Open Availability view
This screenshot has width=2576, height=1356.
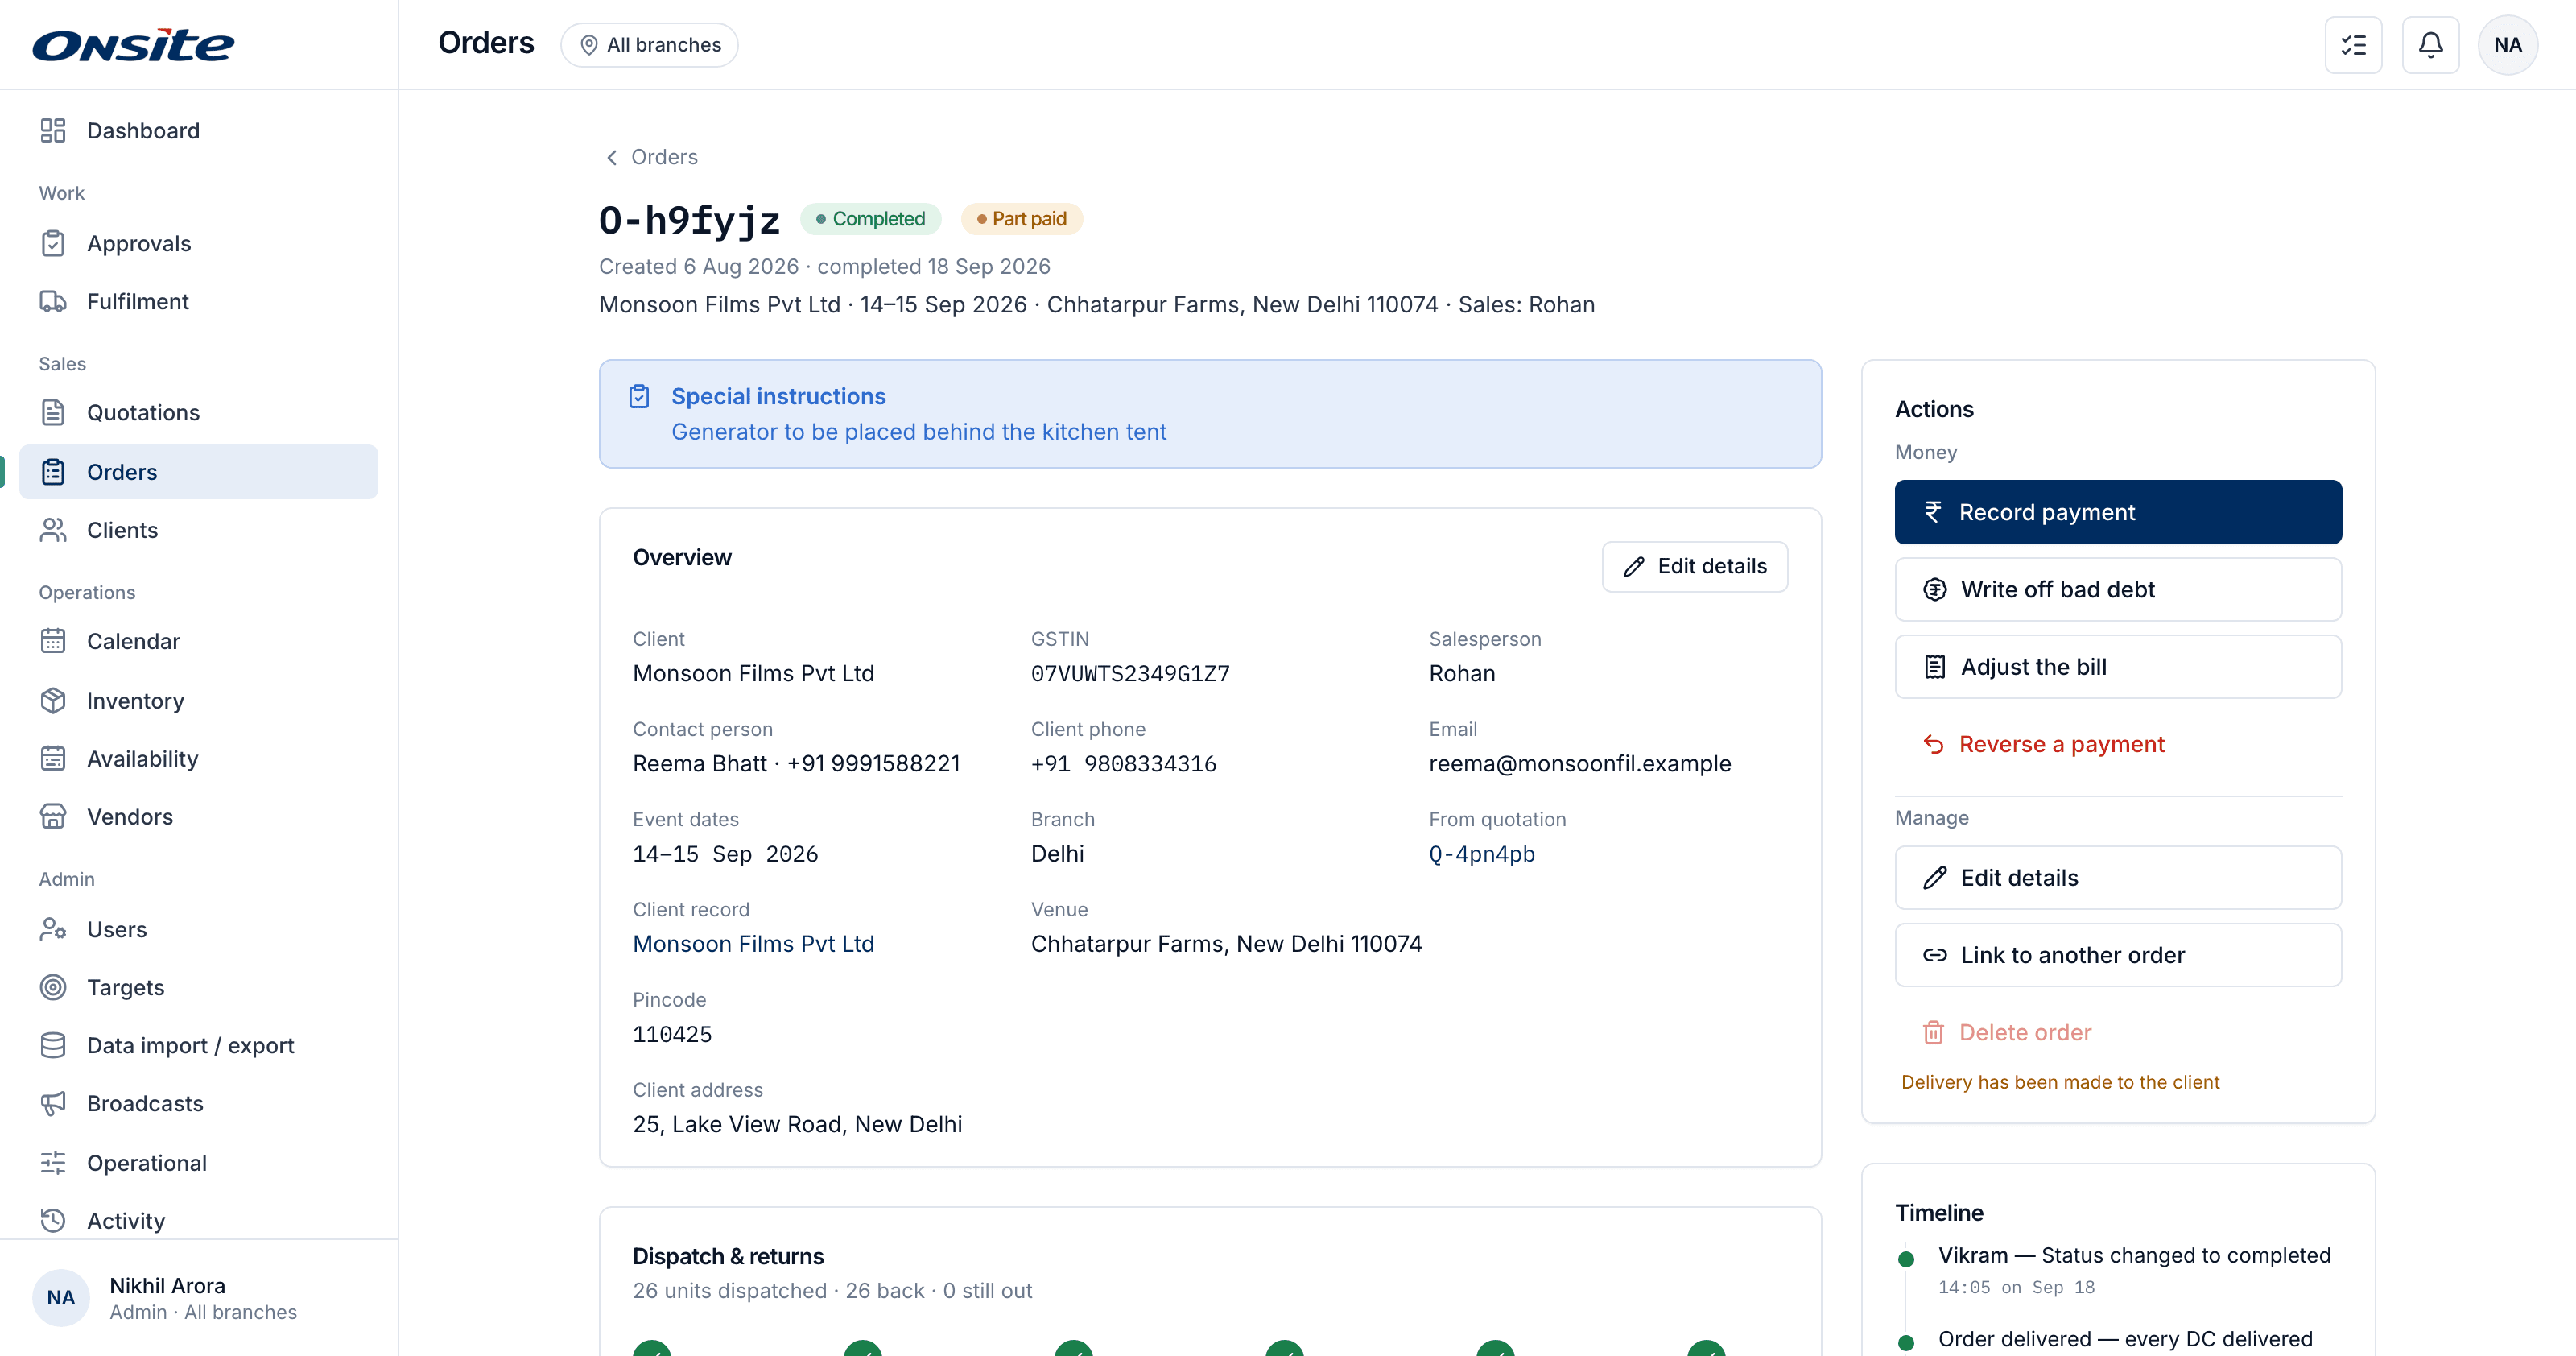coord(198,758)
